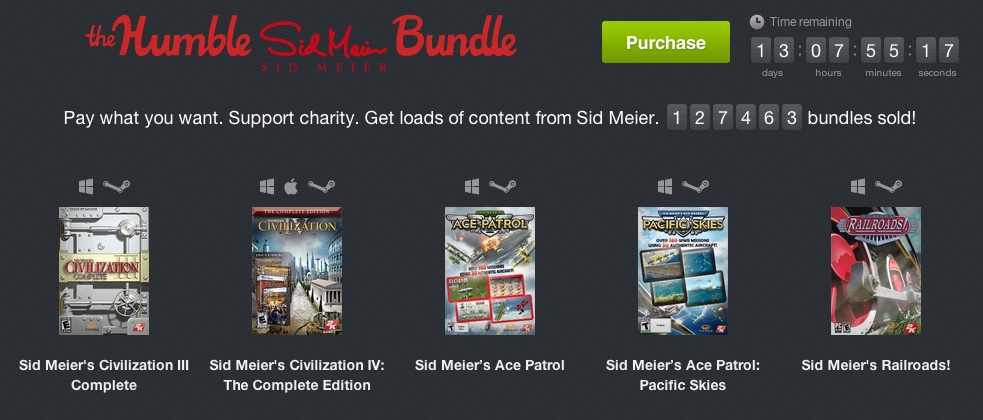Click the Steam icon above Ace Patrol
983x420 pixels.
point(503,186)
